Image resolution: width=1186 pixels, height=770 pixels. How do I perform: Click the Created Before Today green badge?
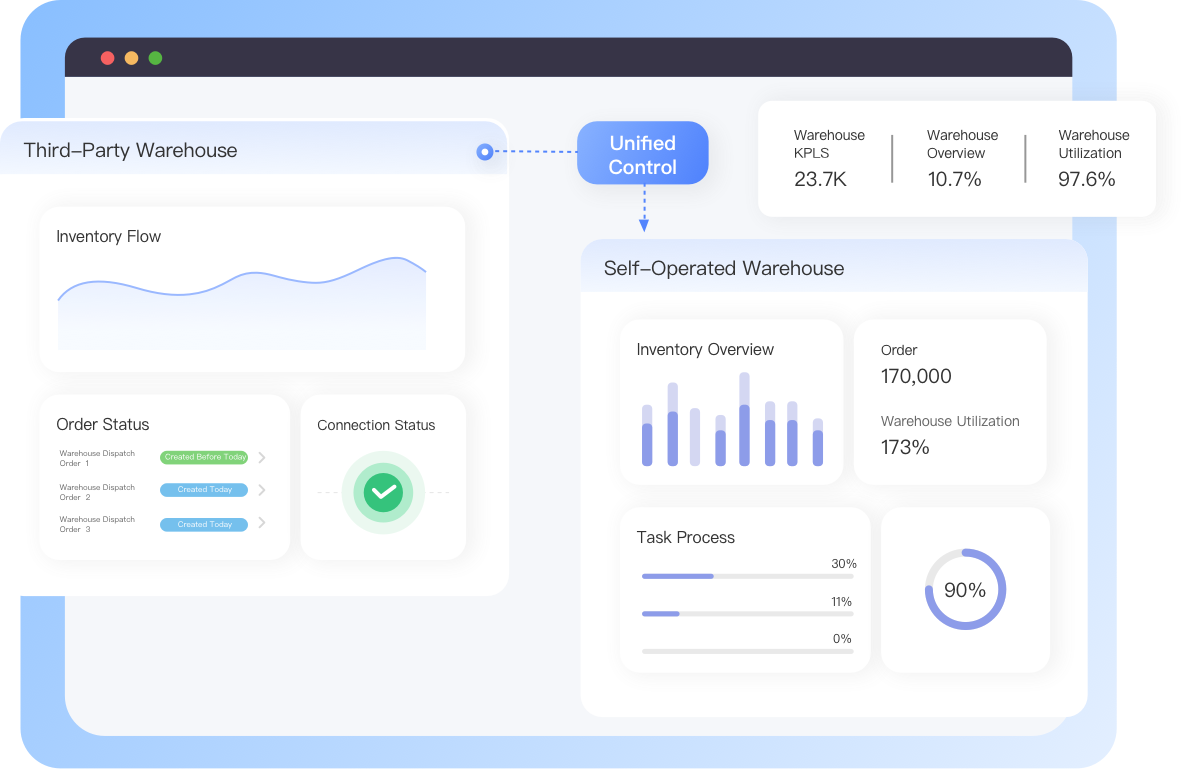(x=204, y=457)
